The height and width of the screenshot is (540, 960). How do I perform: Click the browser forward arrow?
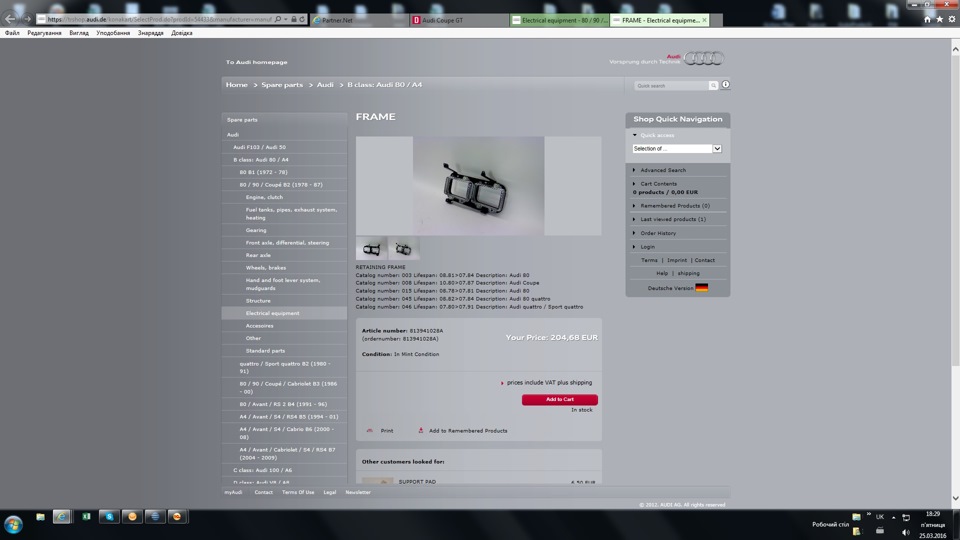(27, 20)
